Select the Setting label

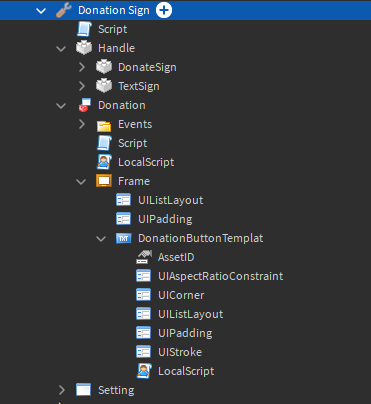(116, 390)
